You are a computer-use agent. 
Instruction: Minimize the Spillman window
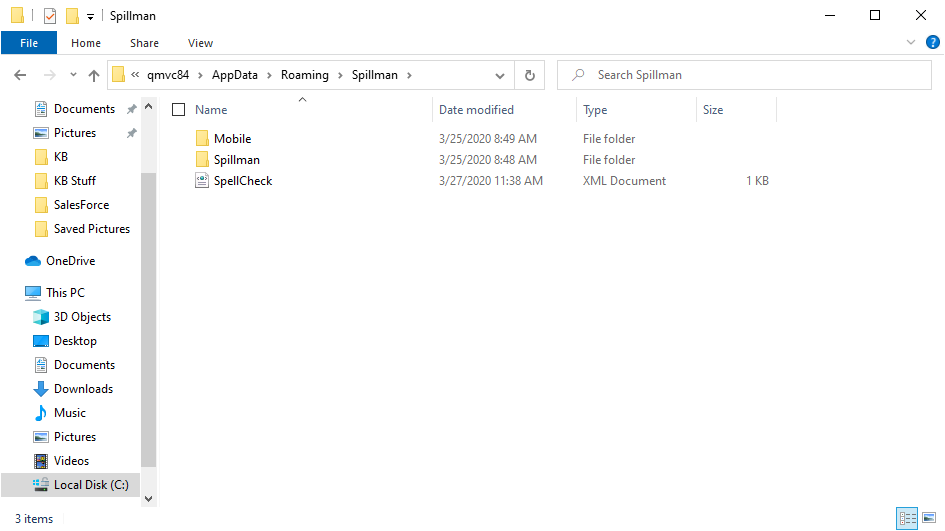(830, 16)
